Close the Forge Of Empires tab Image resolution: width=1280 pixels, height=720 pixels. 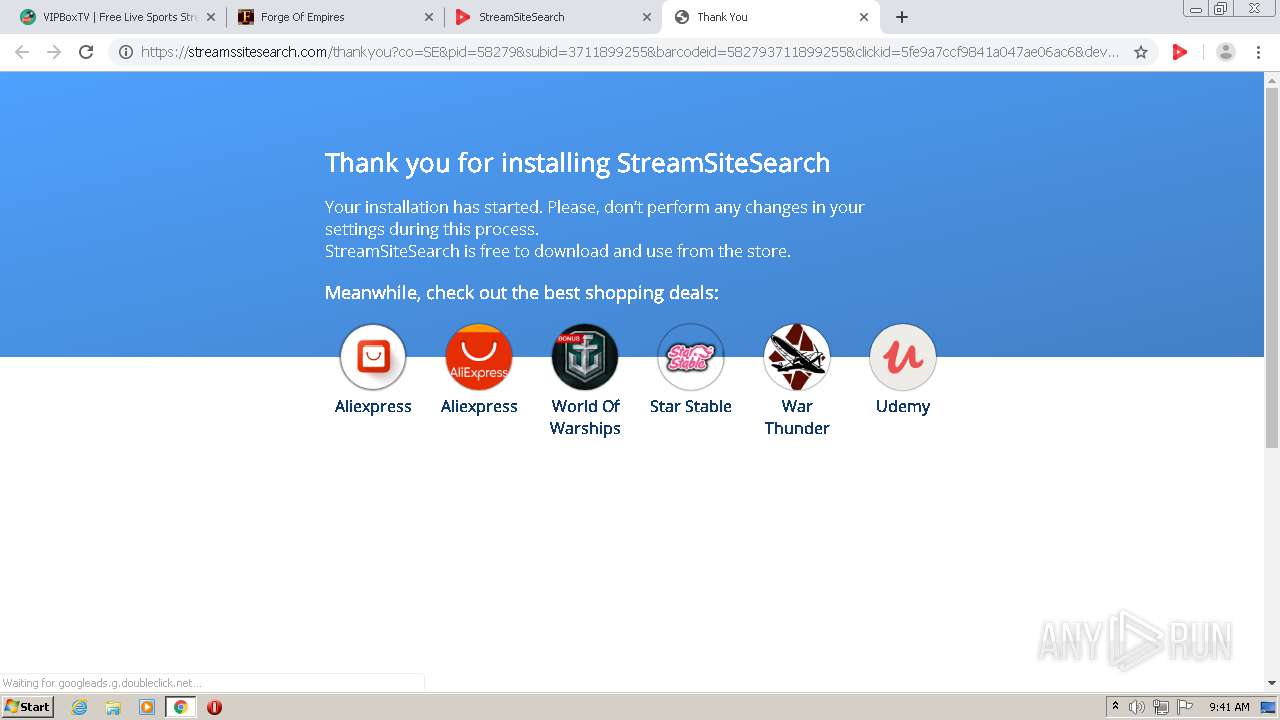click(428, 17)
